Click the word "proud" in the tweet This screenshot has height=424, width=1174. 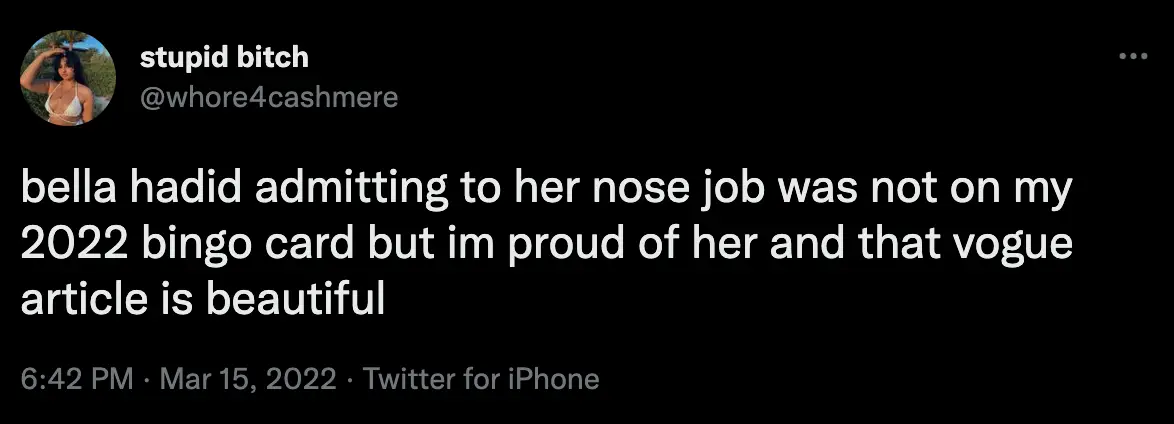tap(568, 246)
